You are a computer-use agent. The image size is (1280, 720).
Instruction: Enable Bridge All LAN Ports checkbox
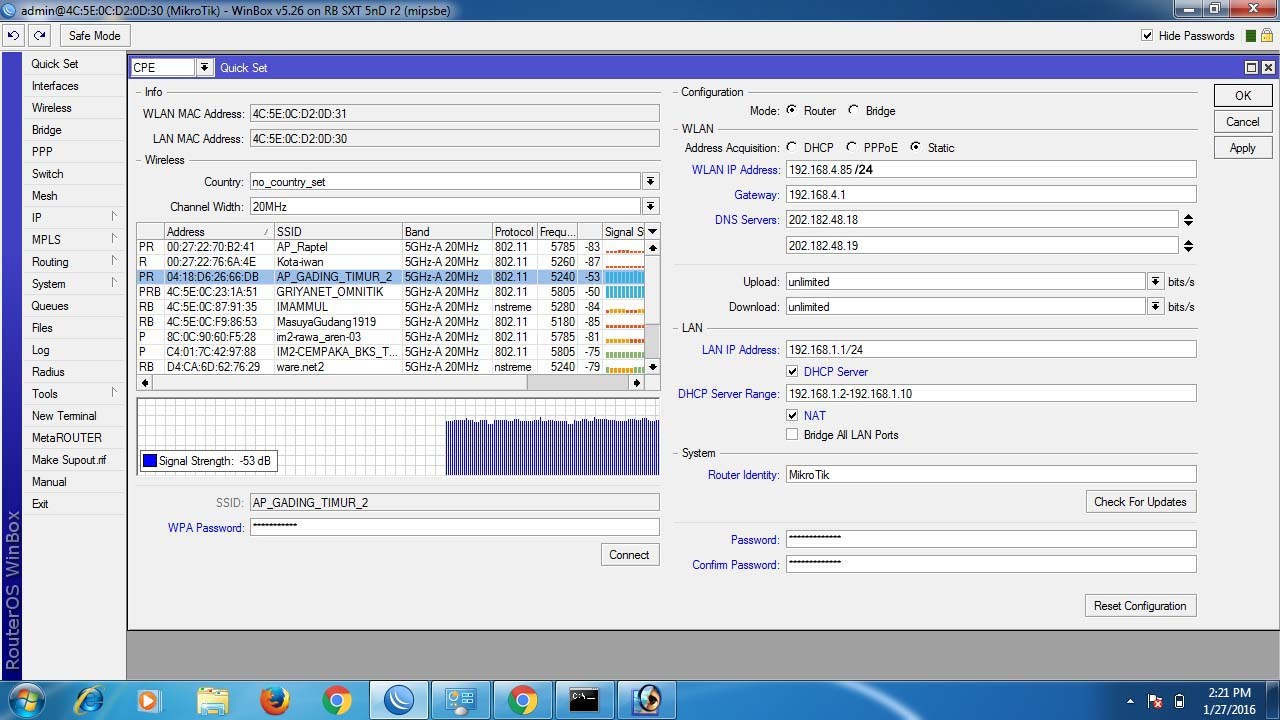(792, 434)
